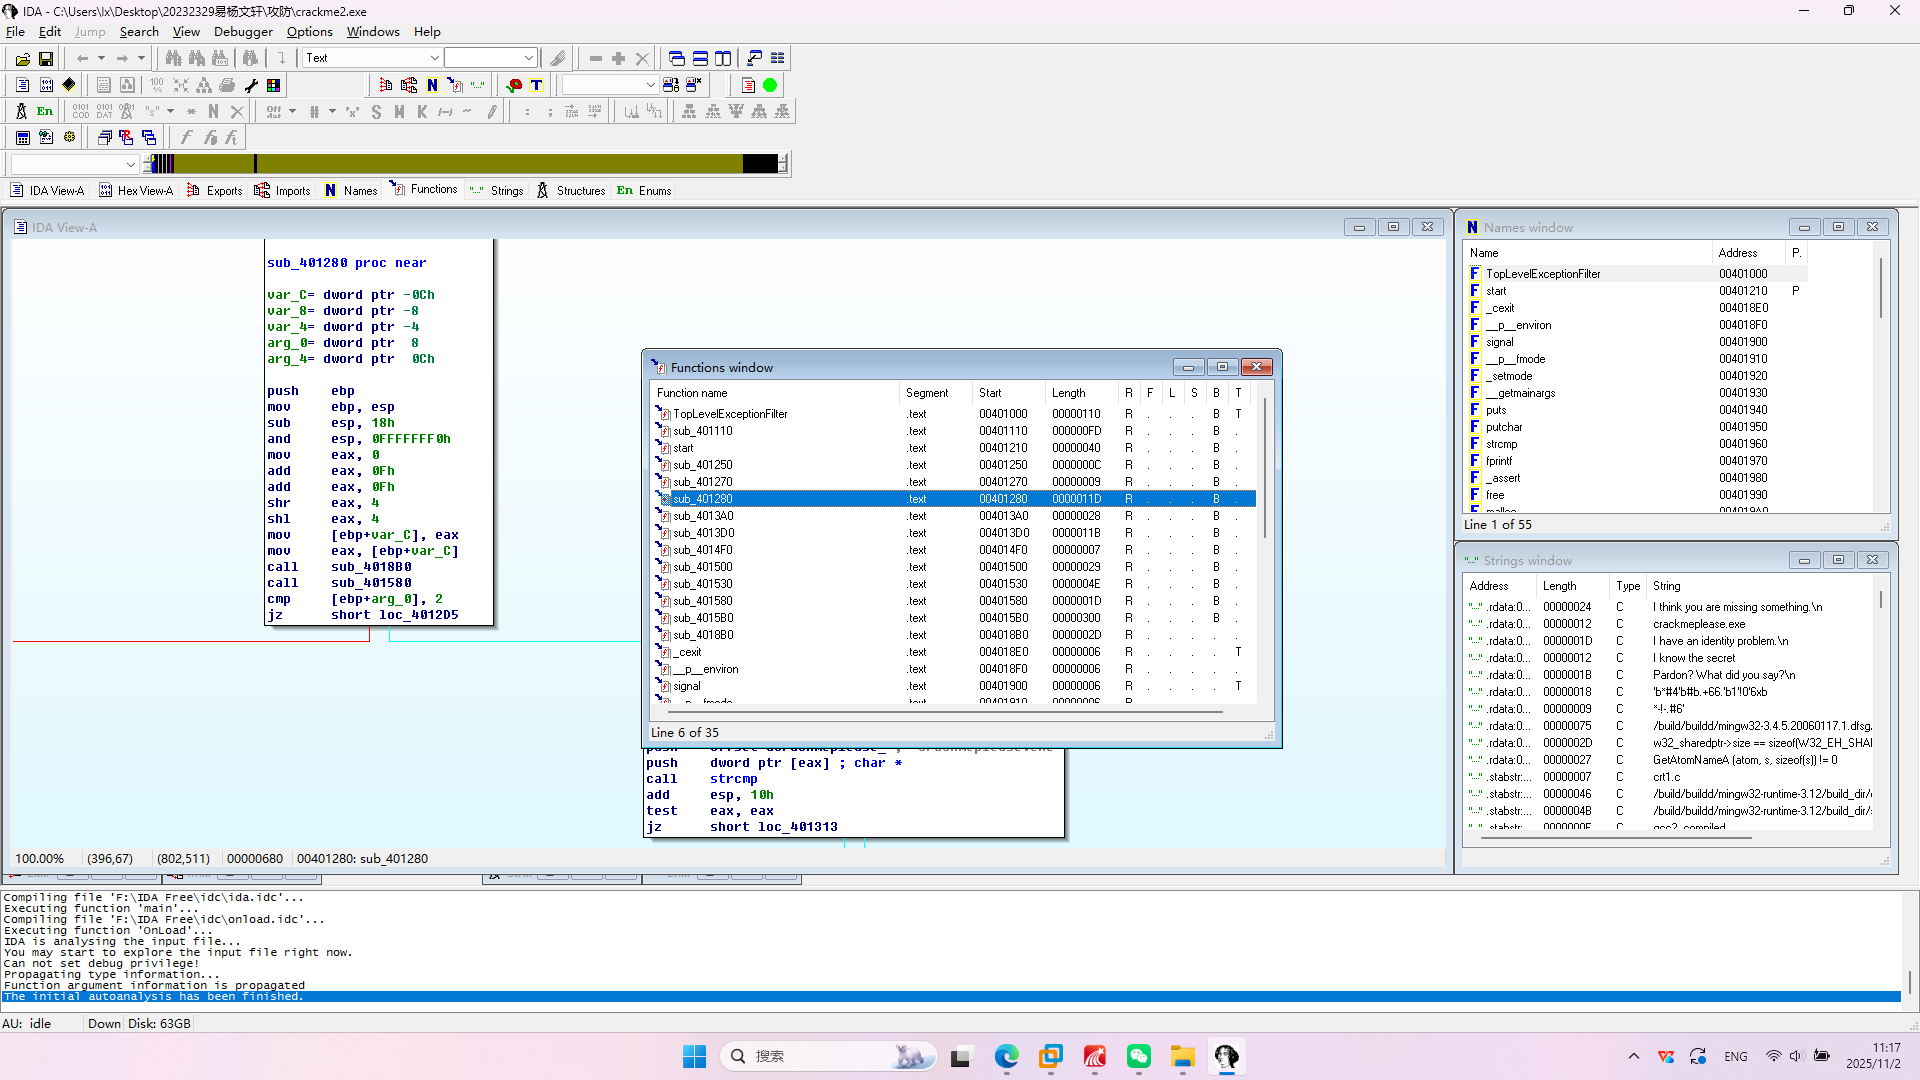
Task: Select sub_4013D0 in Functions window
Action: point(703,533)
